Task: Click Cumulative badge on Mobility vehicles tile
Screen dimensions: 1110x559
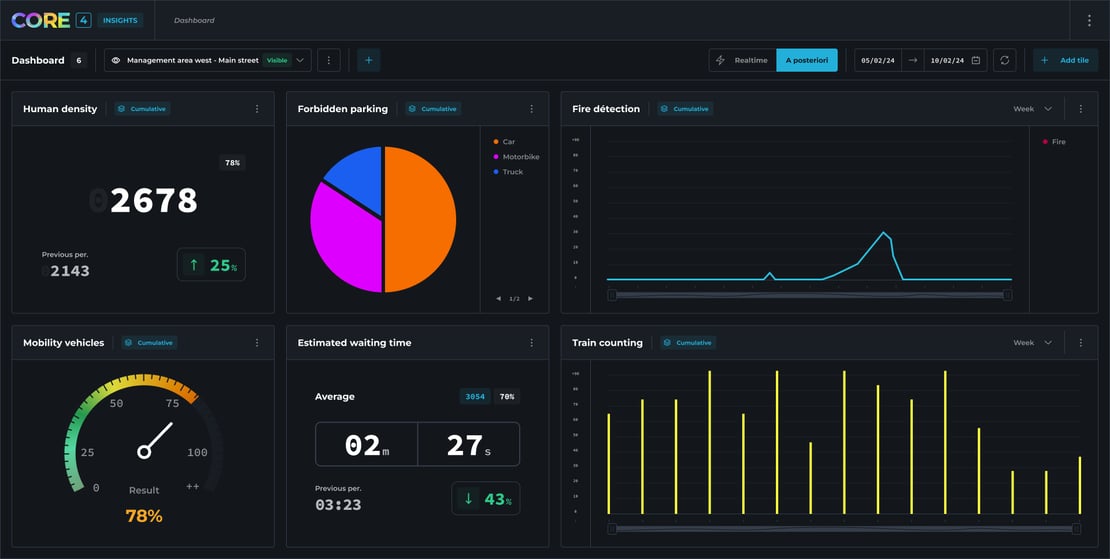Action: (149, 342)
